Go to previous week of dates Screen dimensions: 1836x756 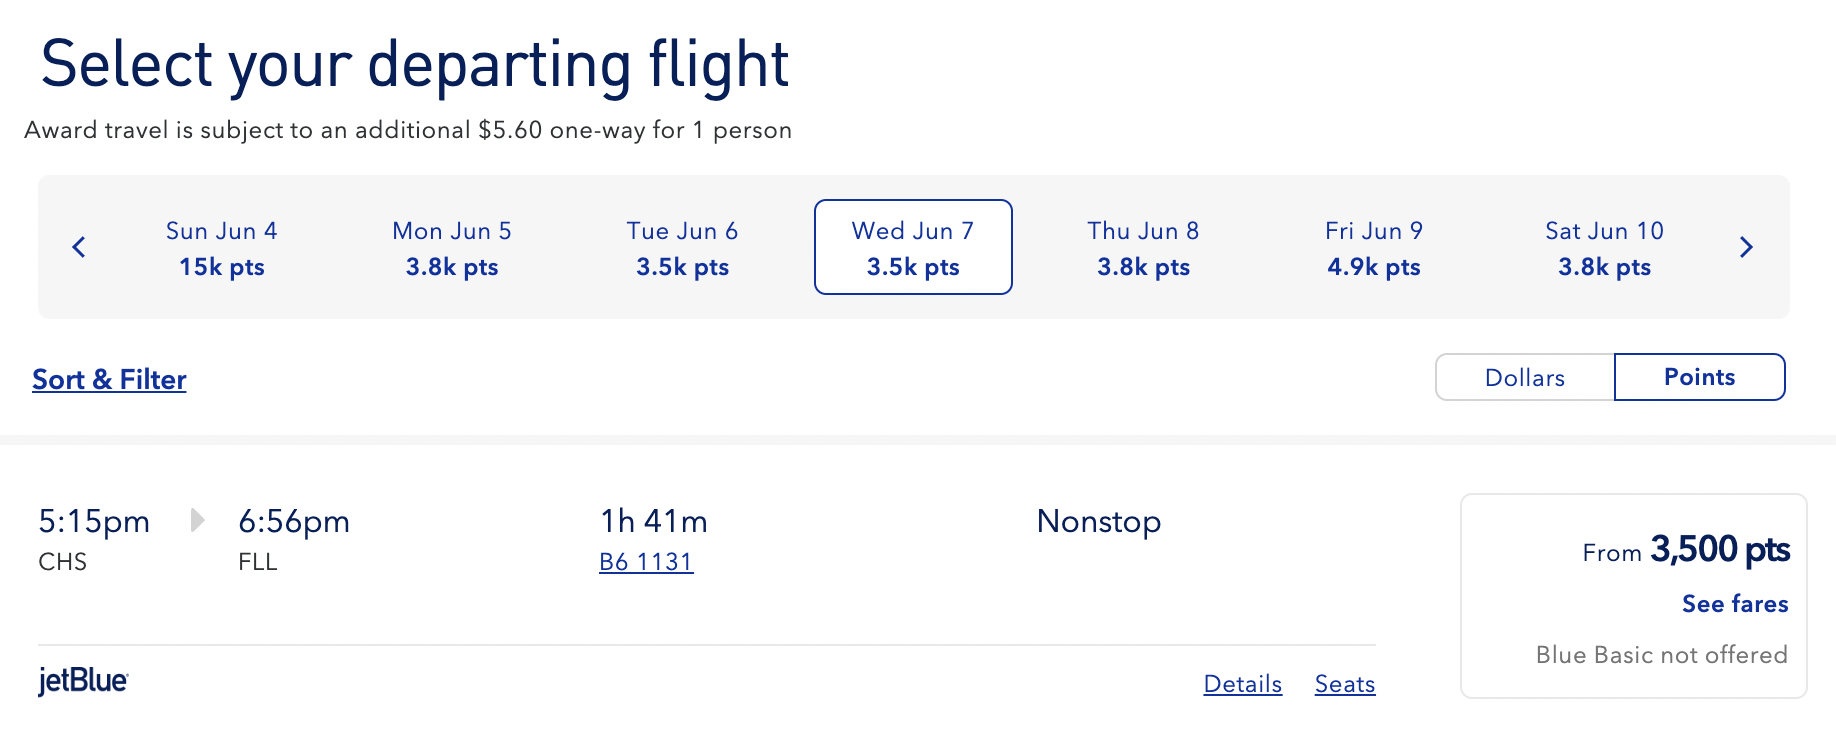tap(79, 247)
